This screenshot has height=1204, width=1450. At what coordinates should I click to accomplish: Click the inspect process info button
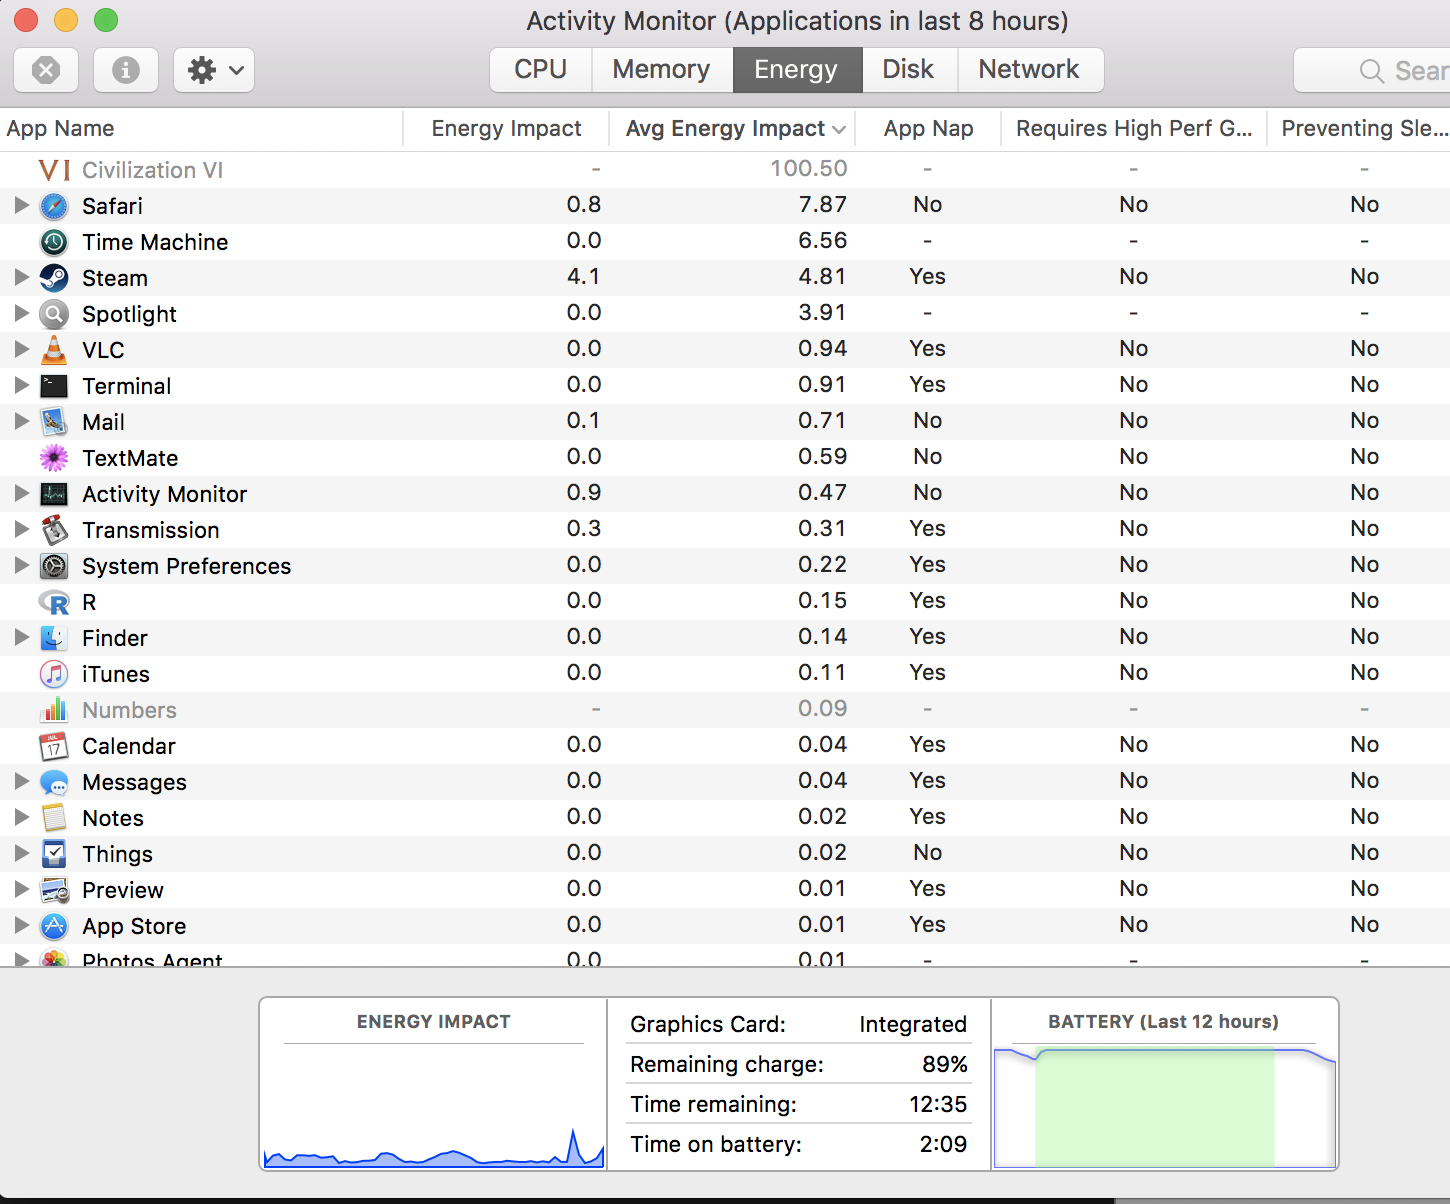[126, 70]
